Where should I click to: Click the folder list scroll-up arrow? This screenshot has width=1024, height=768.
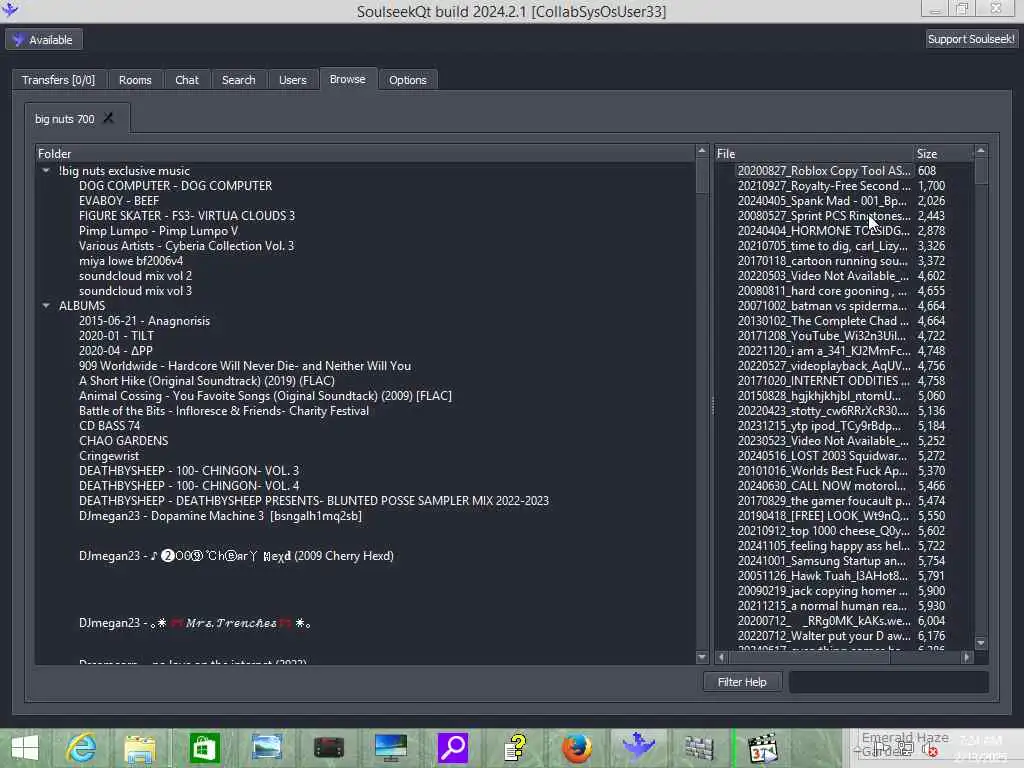coord(702,151)
